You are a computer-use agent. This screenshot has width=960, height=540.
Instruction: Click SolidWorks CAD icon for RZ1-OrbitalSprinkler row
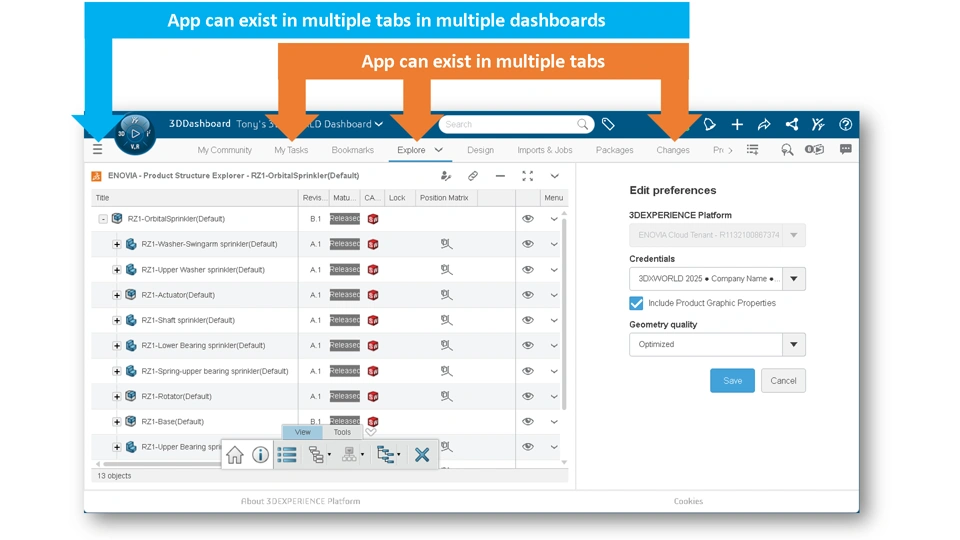coord(373,219)
